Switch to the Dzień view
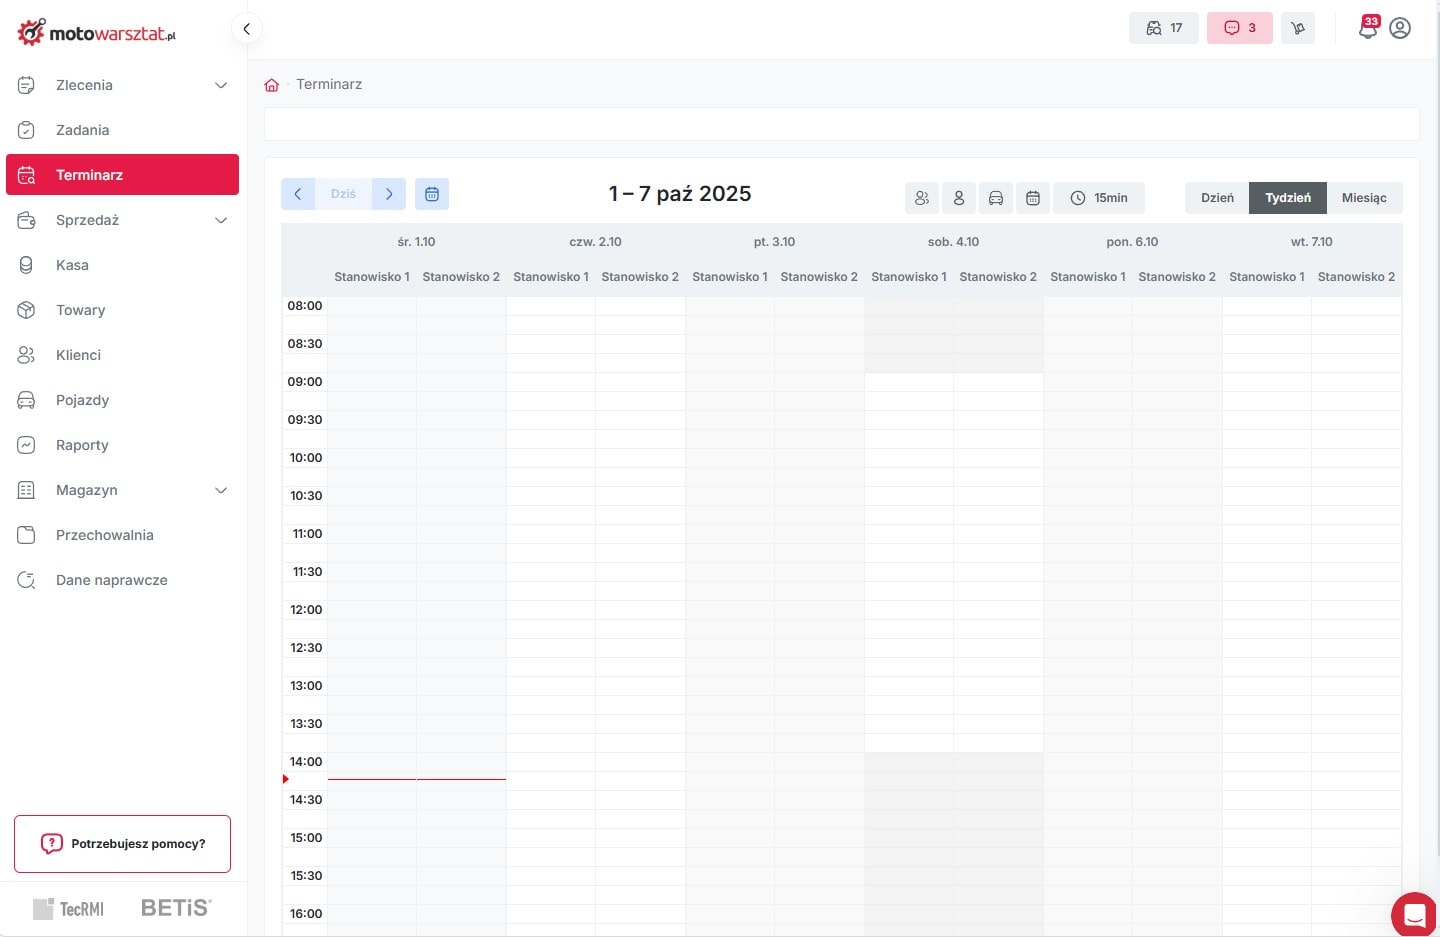1440x937 pixels. coord(1217,198)
